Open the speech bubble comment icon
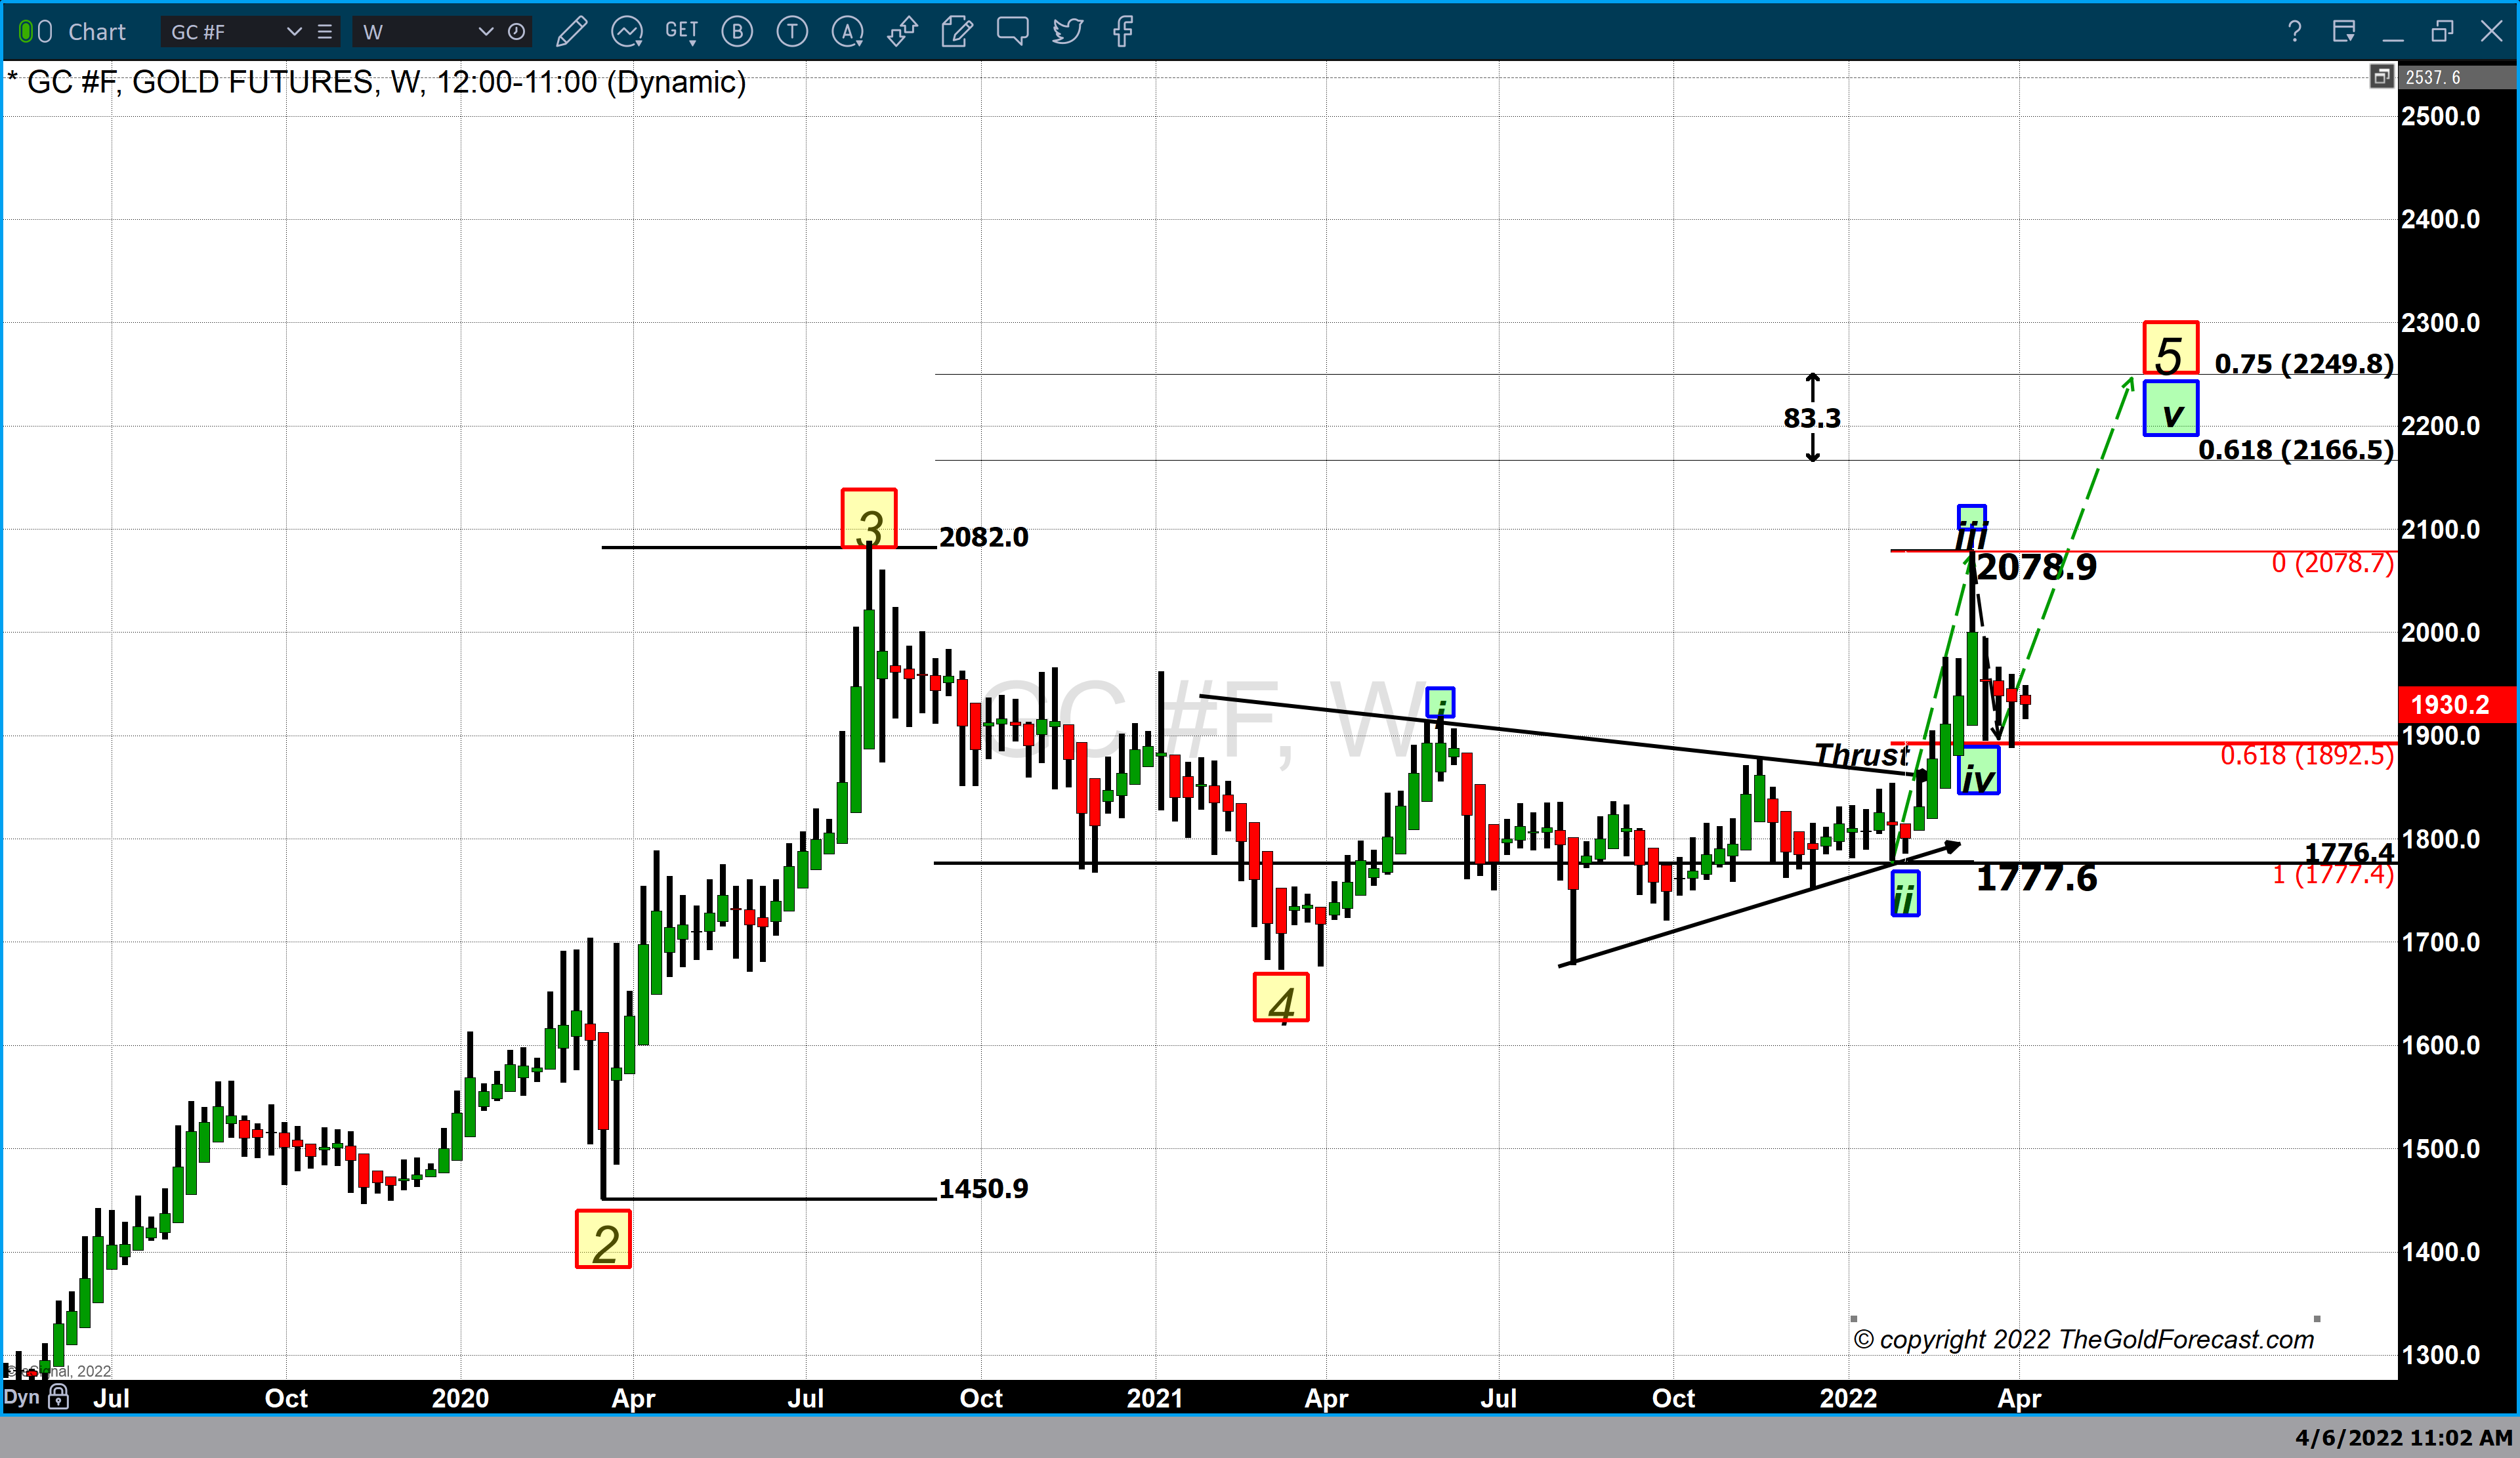2520x1458 pixels. click(x=1012, y=32)
